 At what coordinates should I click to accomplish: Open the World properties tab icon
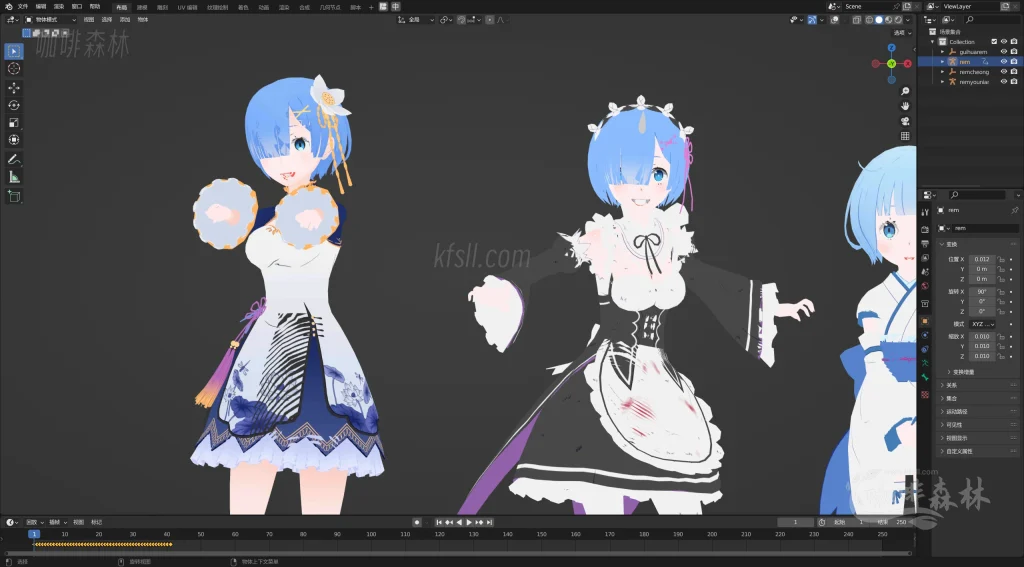coord(925,286)
